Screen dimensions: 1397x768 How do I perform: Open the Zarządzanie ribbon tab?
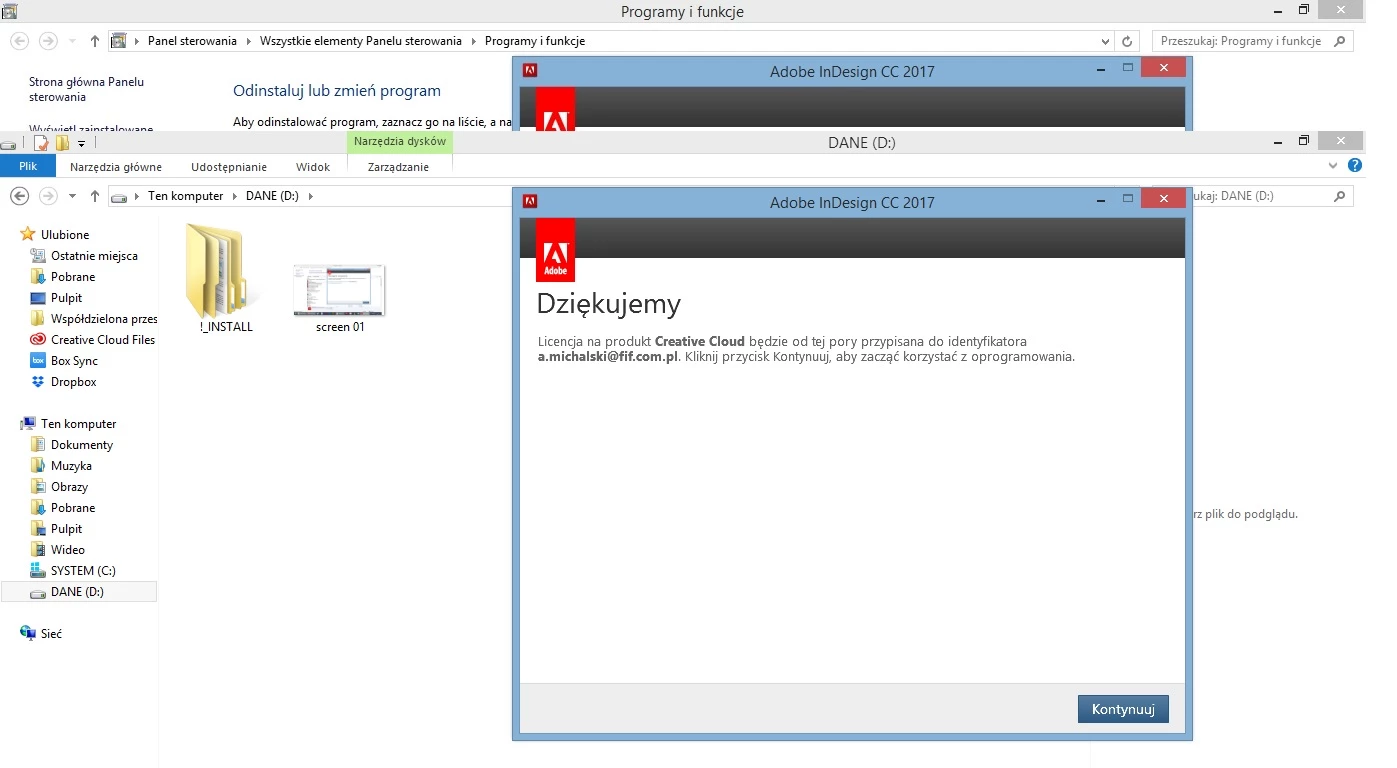coord(398,167)
